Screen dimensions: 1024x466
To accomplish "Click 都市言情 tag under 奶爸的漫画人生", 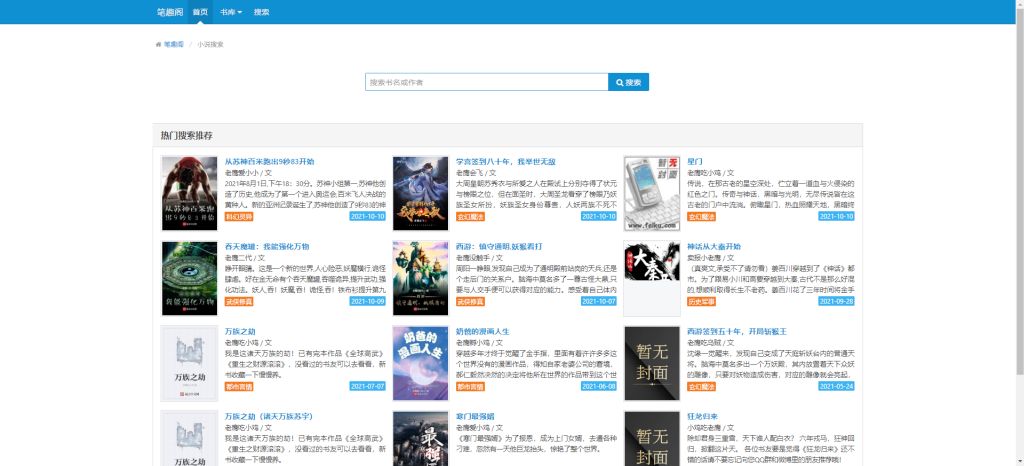I will (470, 386).
